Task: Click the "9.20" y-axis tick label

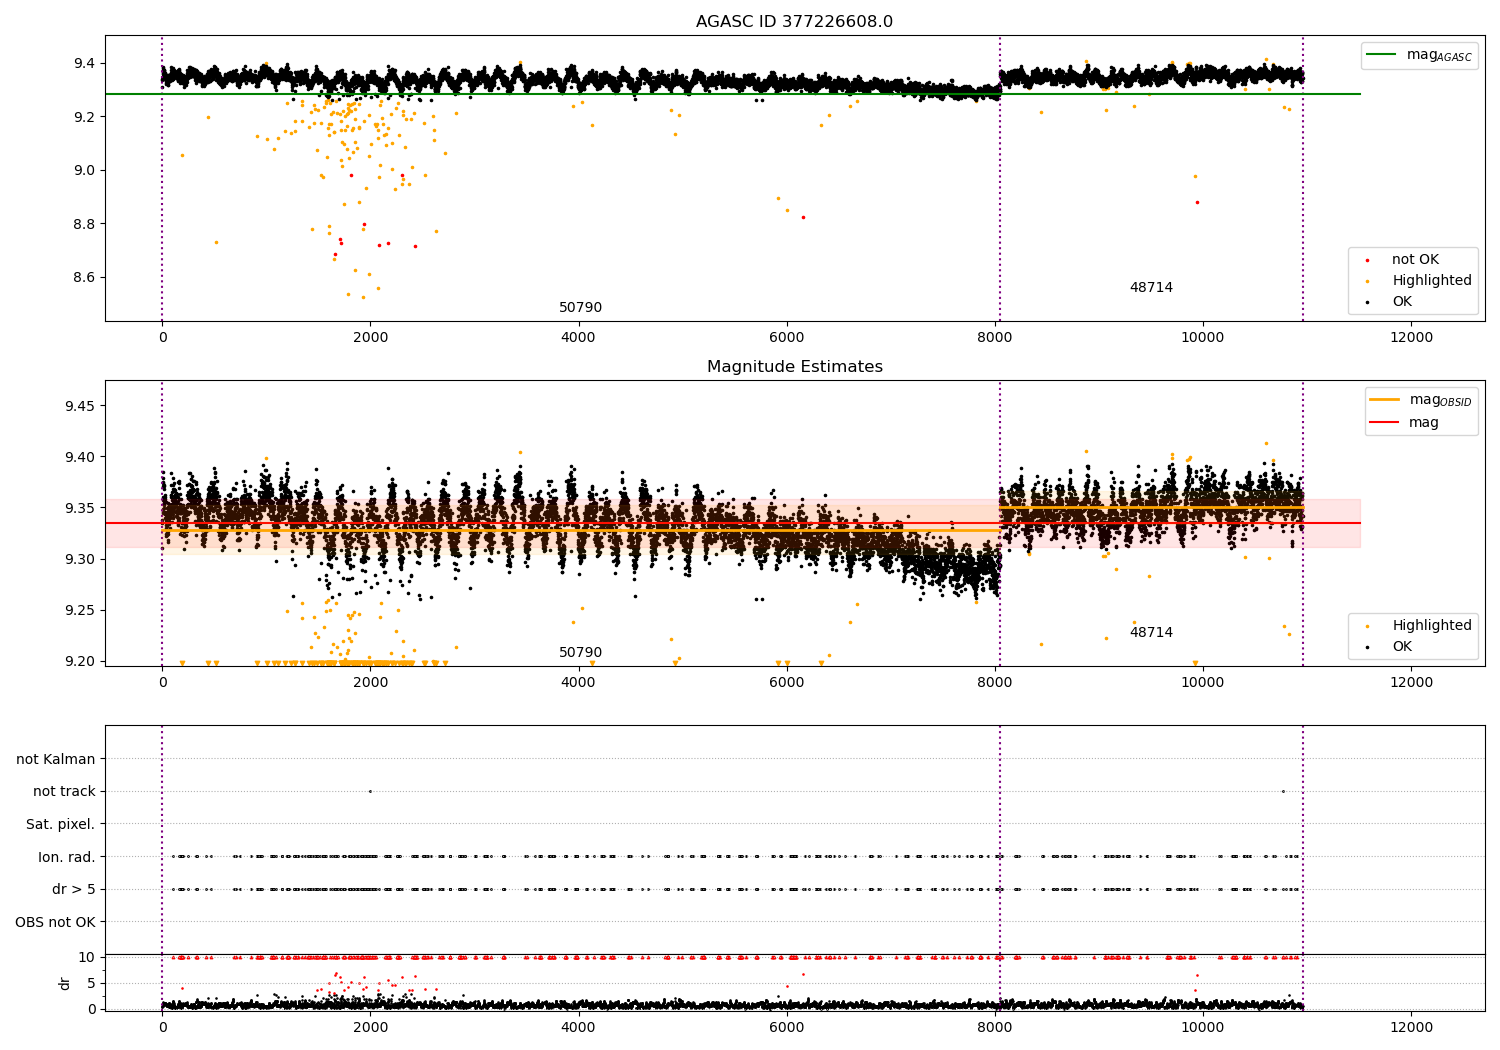Action: 79,662
